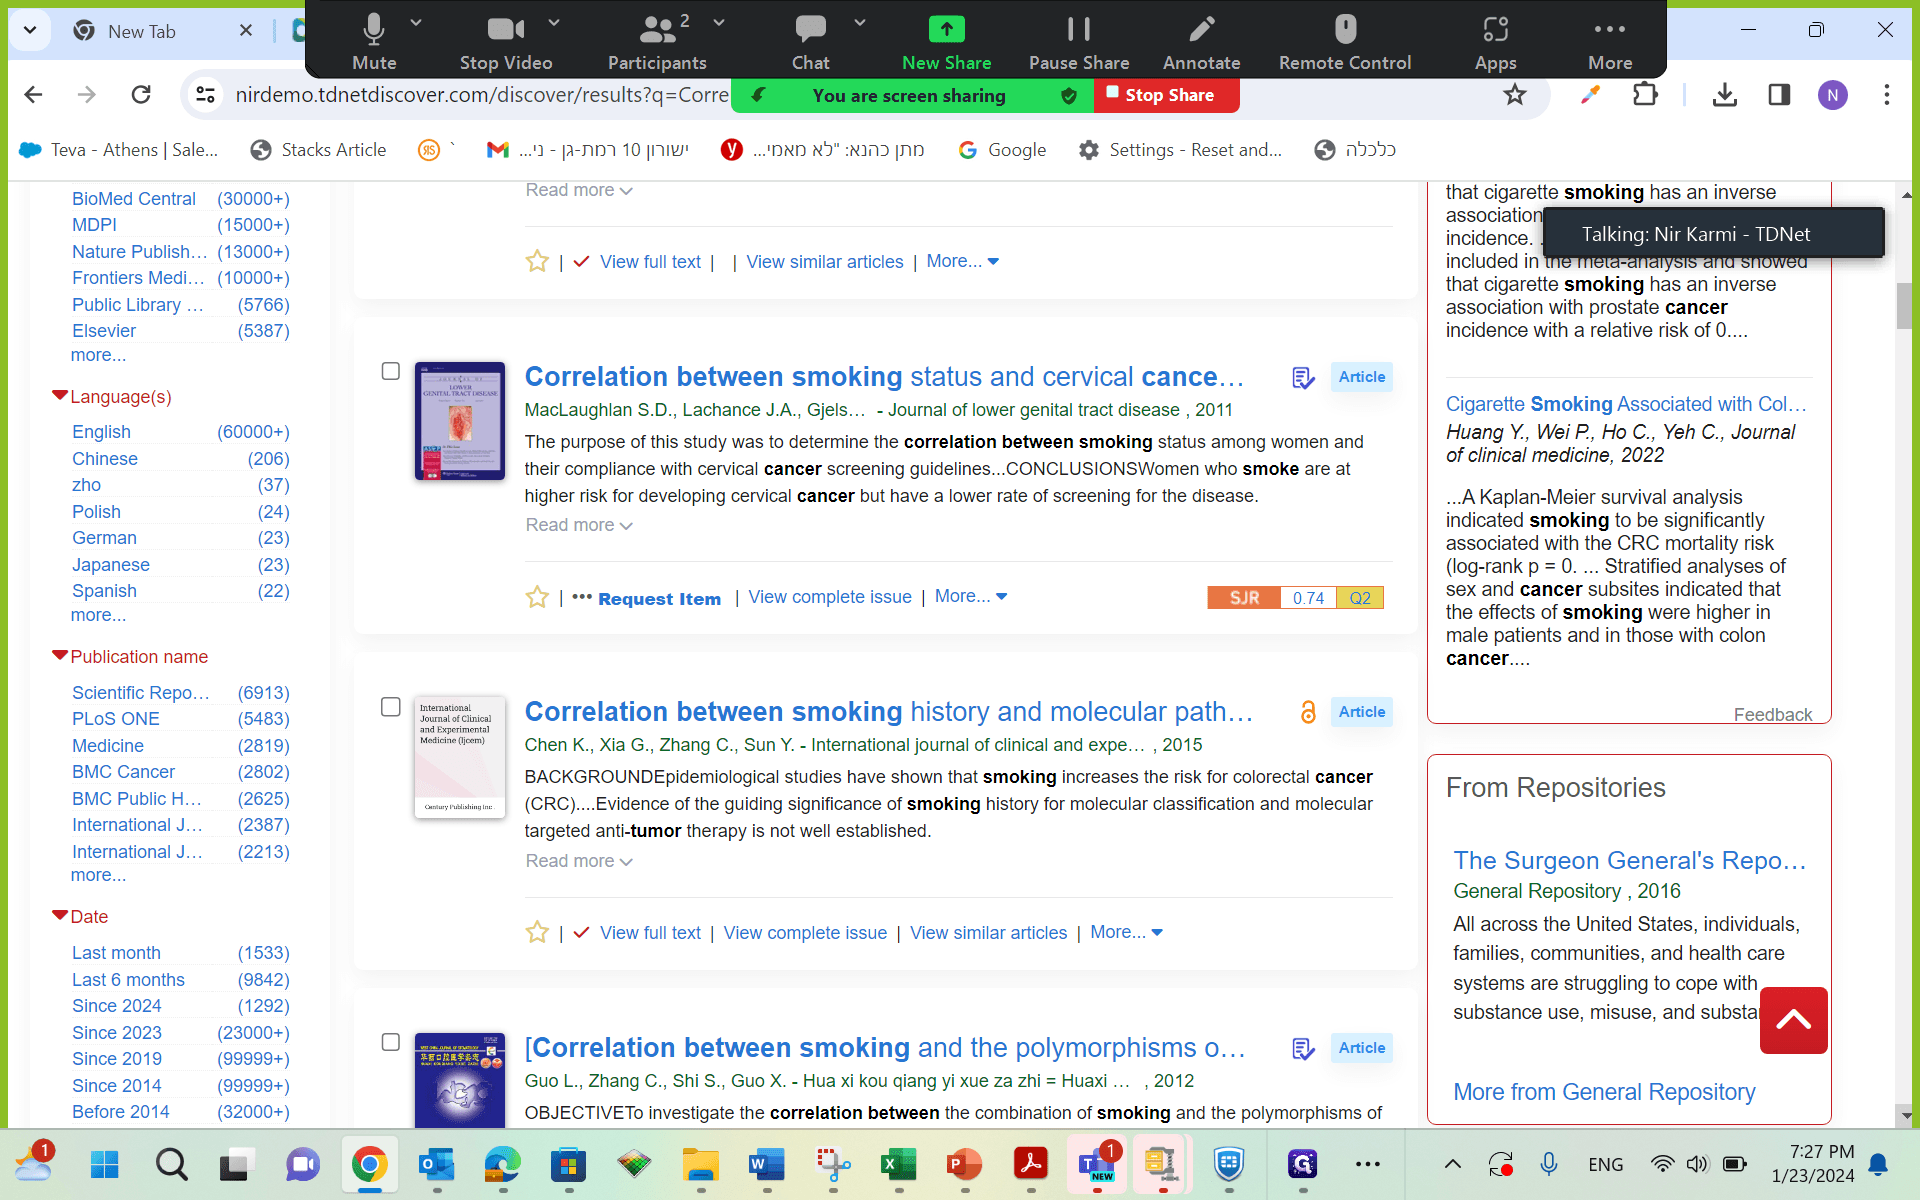The height and width of the screenshot is (1200, 1920).
Task: Select checkbox for cervical cancer article
Action: point(391,371)
